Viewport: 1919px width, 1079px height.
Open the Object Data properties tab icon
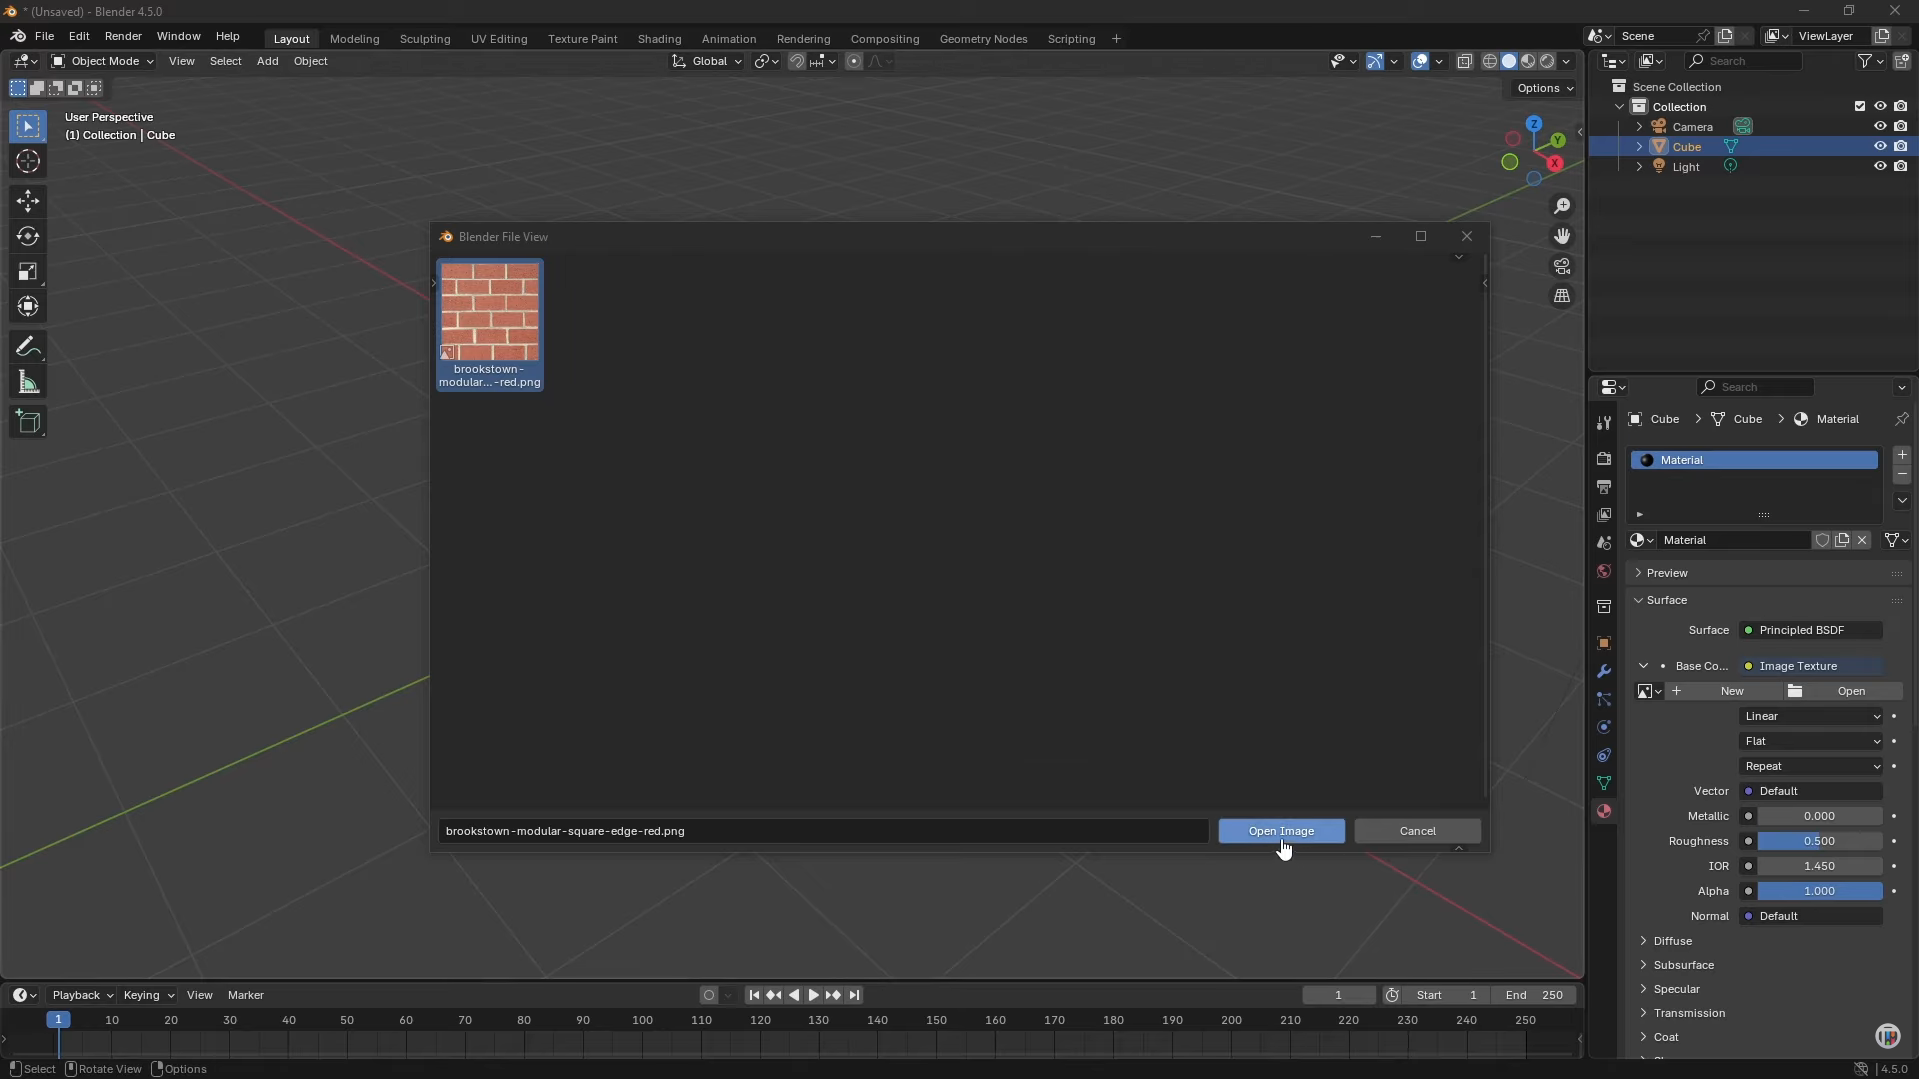[x=1604, y=783]
